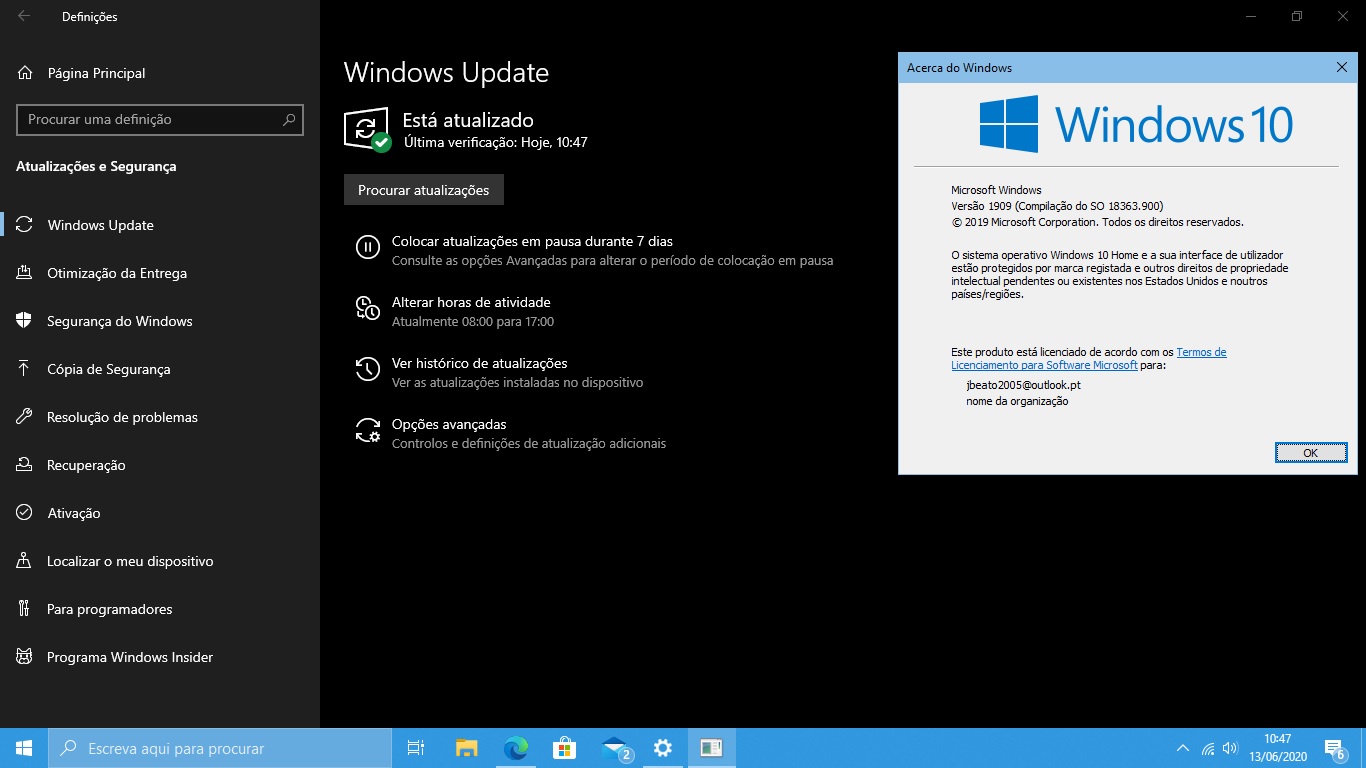Open the Página Principal home icon
Viewport: 1366px width, 768px height.
click(25, 73)
